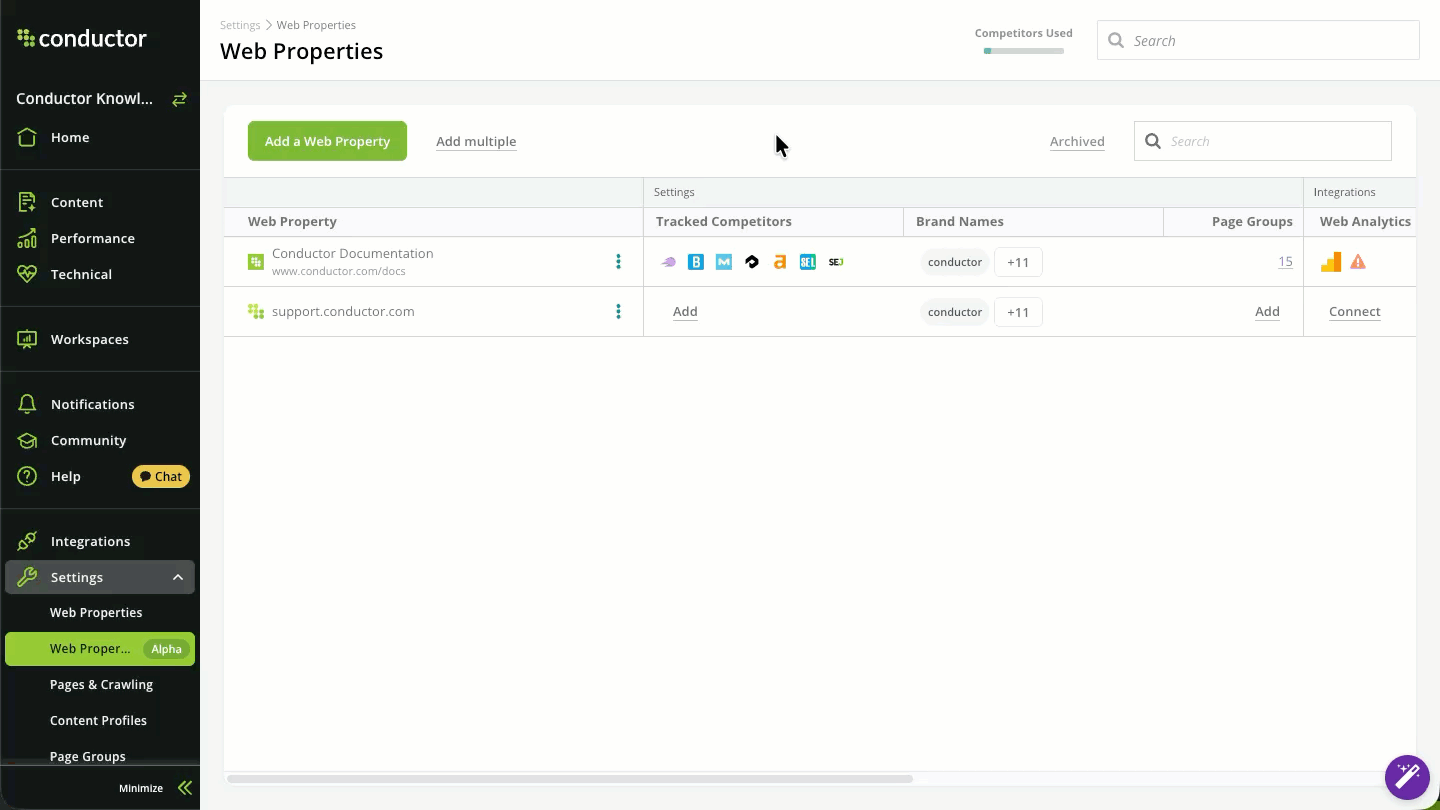Expand +11 brand names for Conductor Documentation

click(1018, 262)
